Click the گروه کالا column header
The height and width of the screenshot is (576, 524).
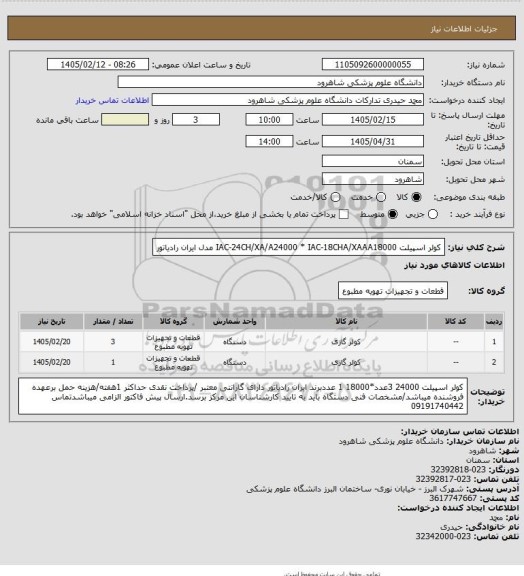(x=173, y=321)
